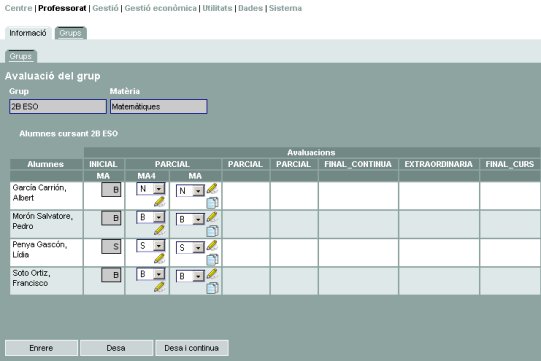Click the Desa button

116,348
